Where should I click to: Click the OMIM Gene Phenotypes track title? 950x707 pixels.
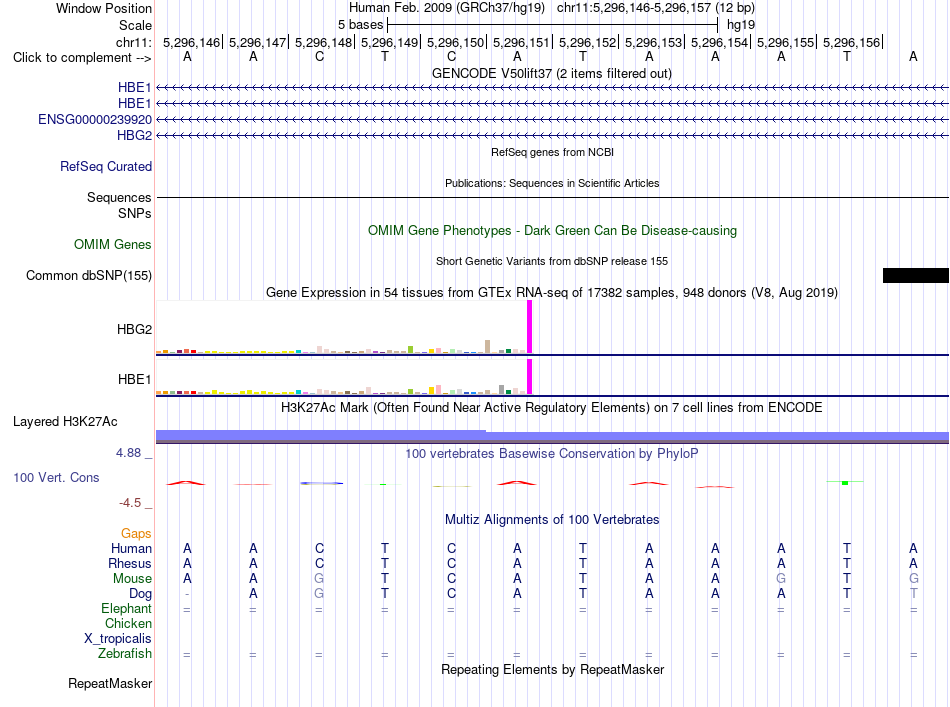coord(553,230)
